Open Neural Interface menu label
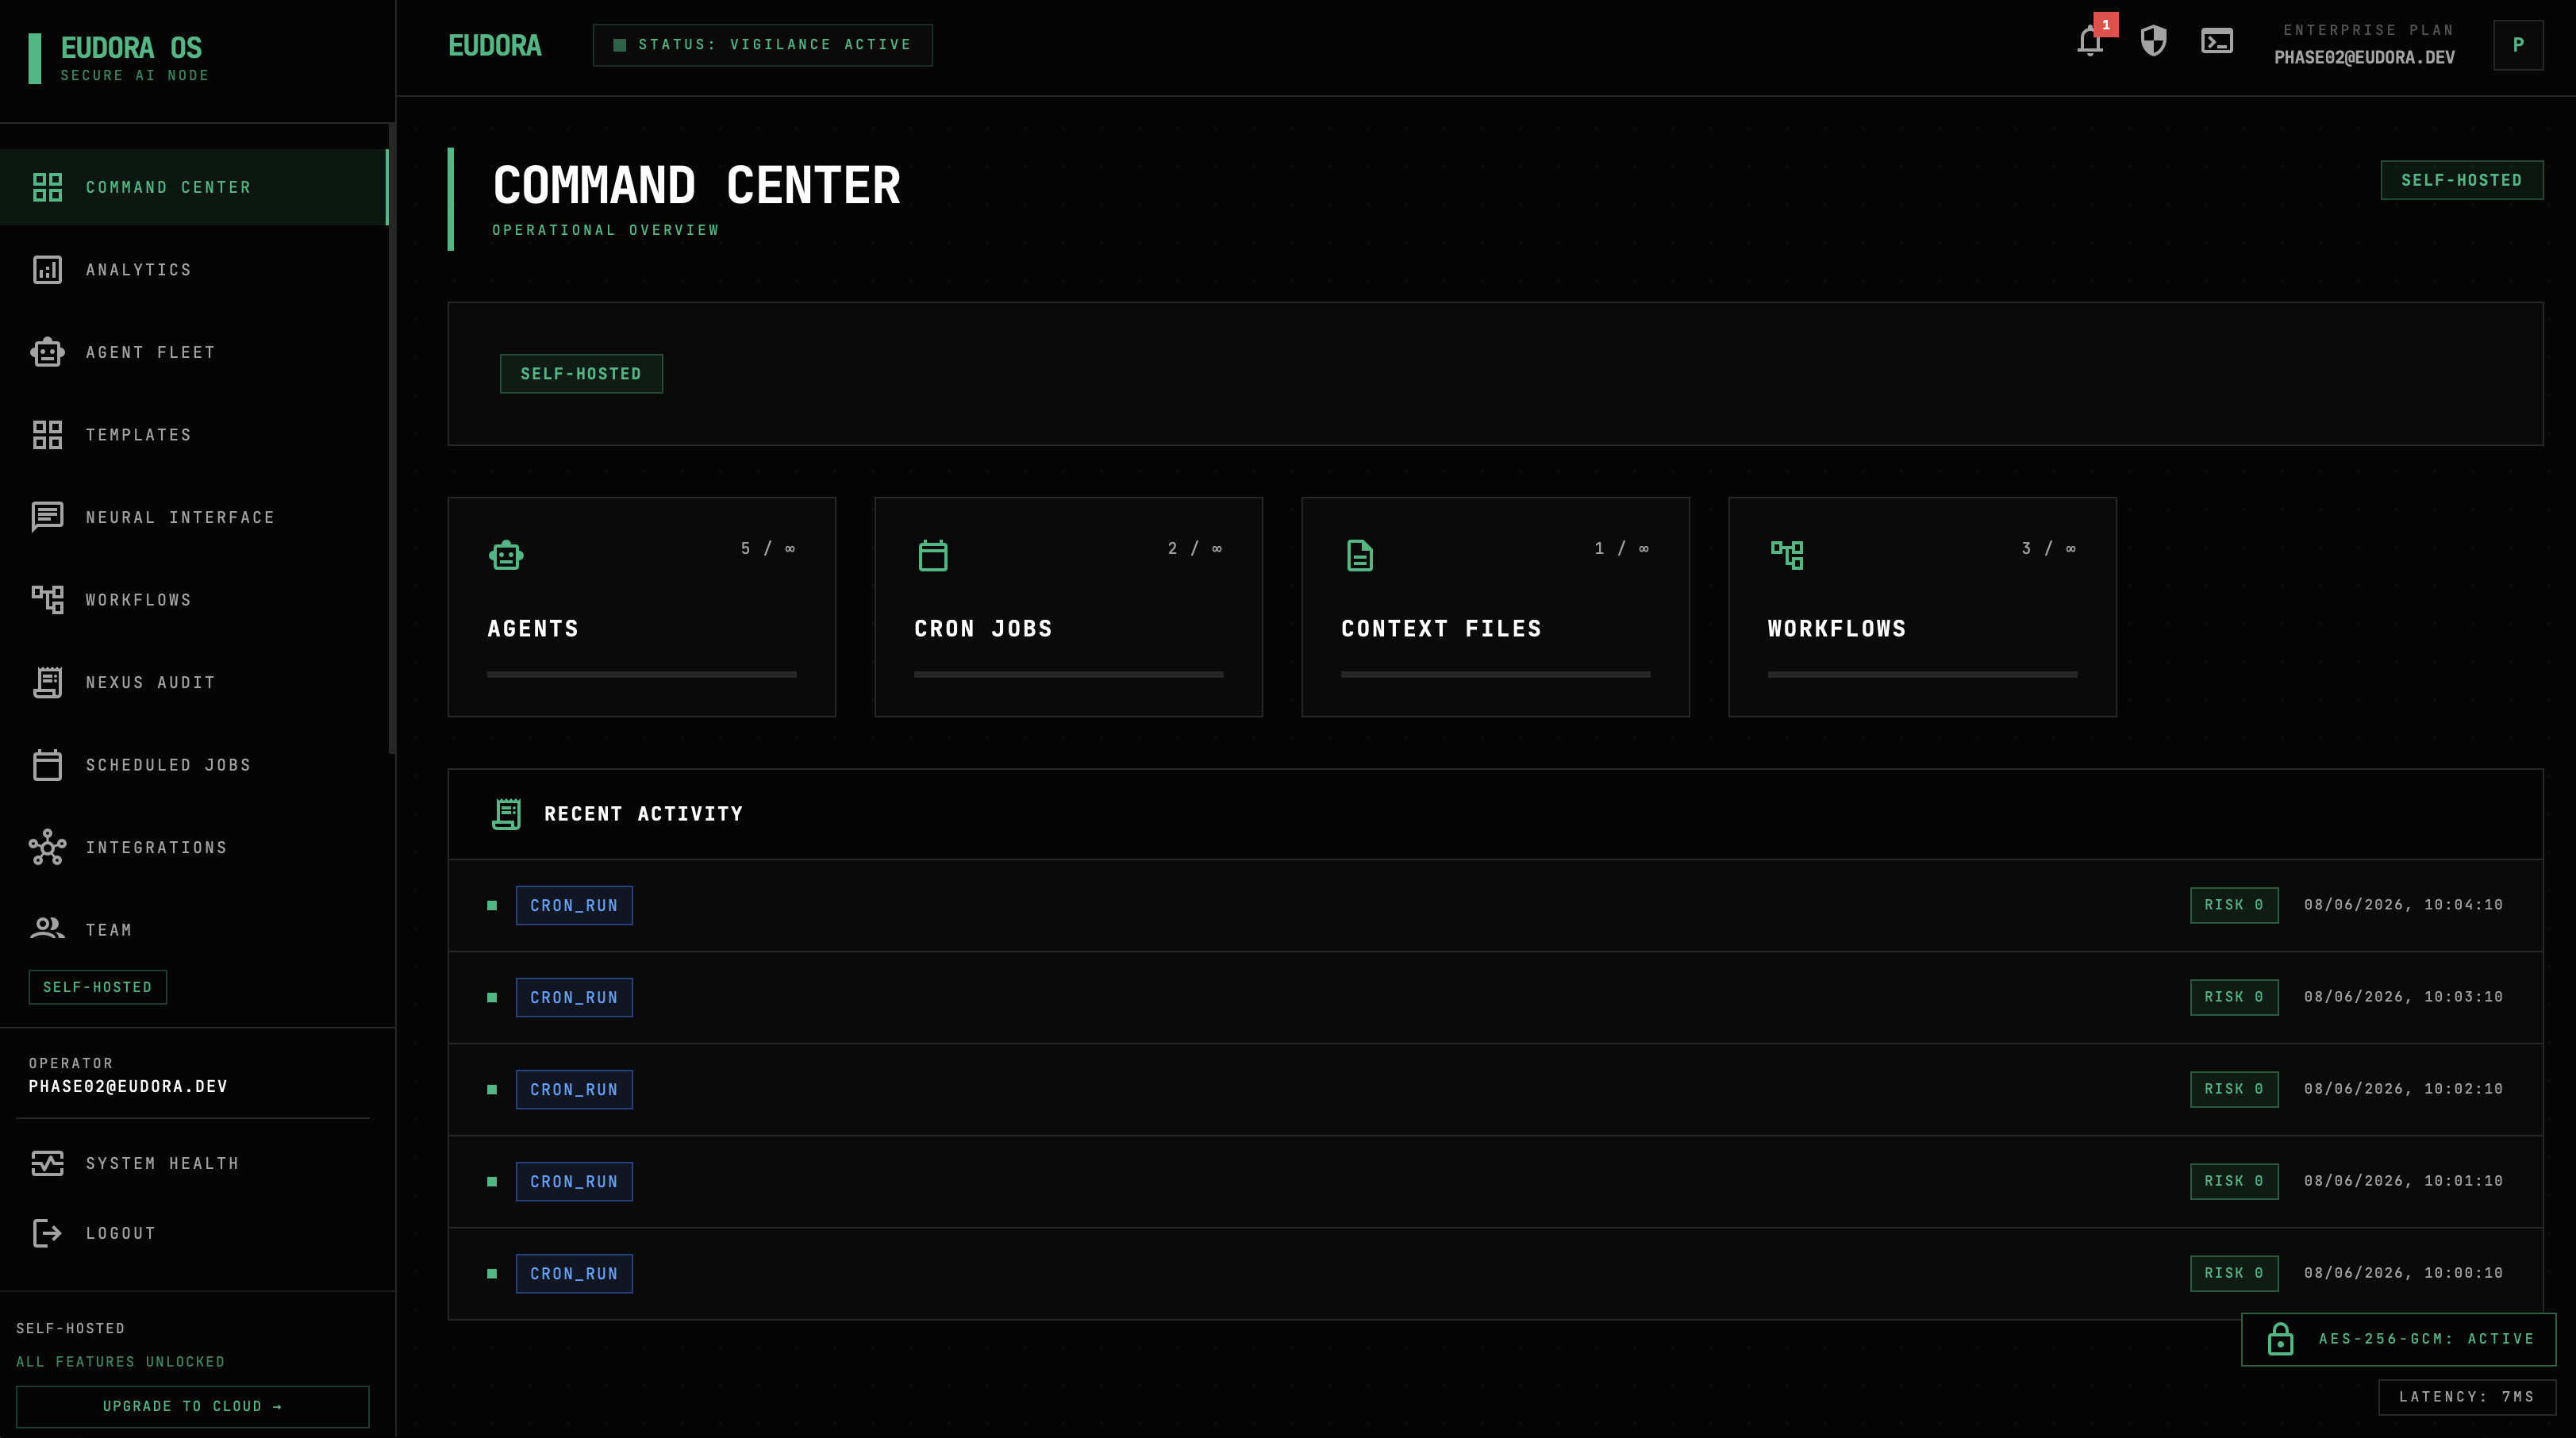The image size is (2576, 1438). pyautogui.click(x=180, y=517)
